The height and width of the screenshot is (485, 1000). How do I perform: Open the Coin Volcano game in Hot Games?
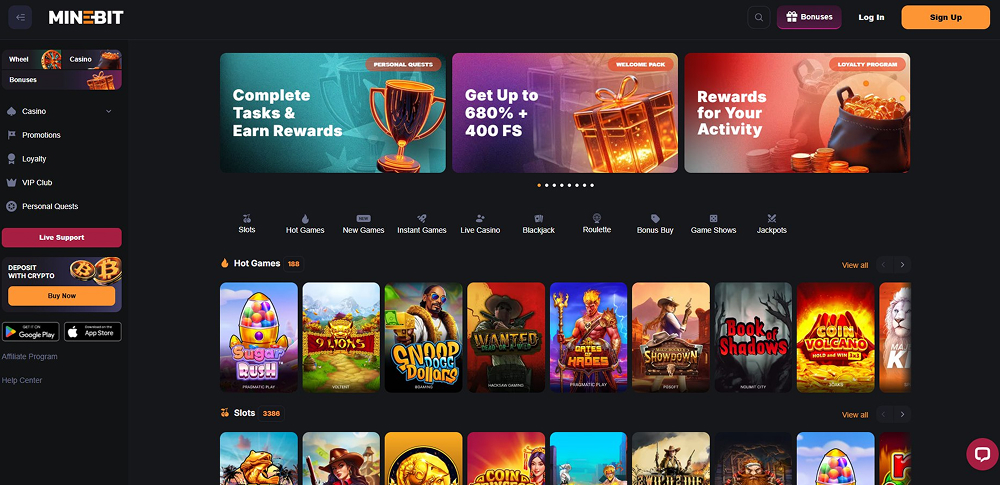[835, 337]
